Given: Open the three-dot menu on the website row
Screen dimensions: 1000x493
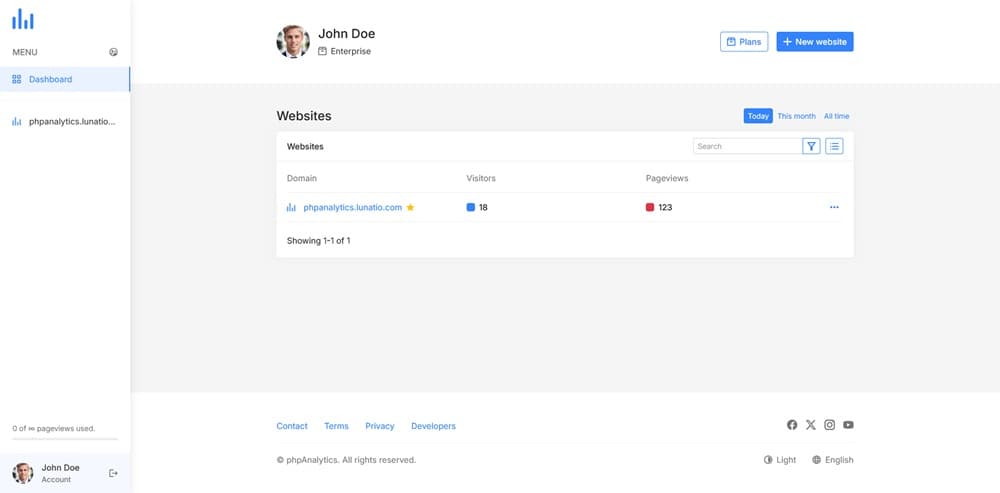Looking at the screenshot, I should click(834, 207).
